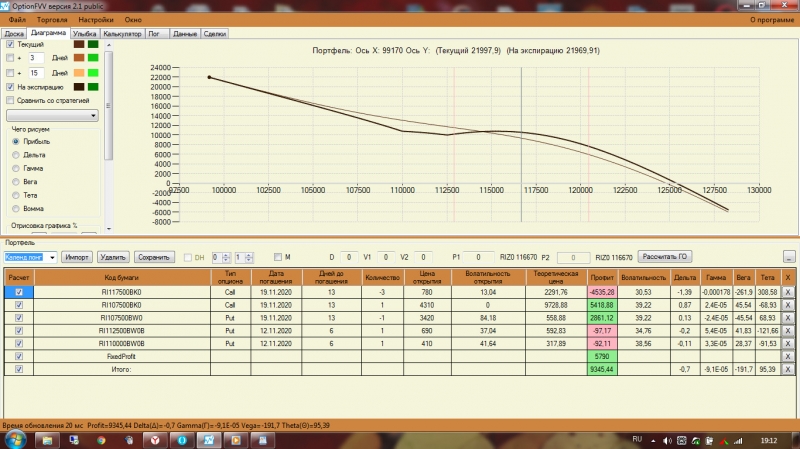Open the strategy comparison combo box
Image resolution: width=800 pixels, height=449 pixels.
[52, 116]
